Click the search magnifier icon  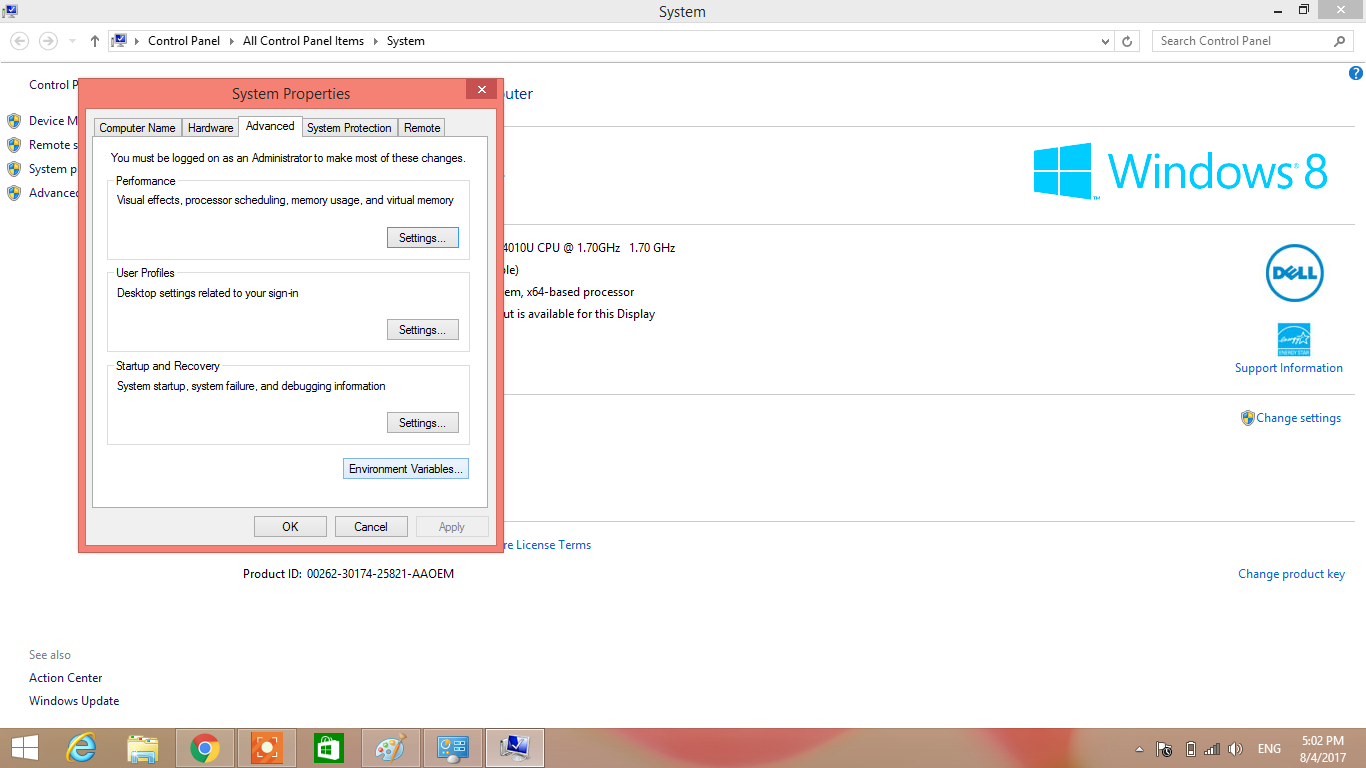coord(1340,41)
